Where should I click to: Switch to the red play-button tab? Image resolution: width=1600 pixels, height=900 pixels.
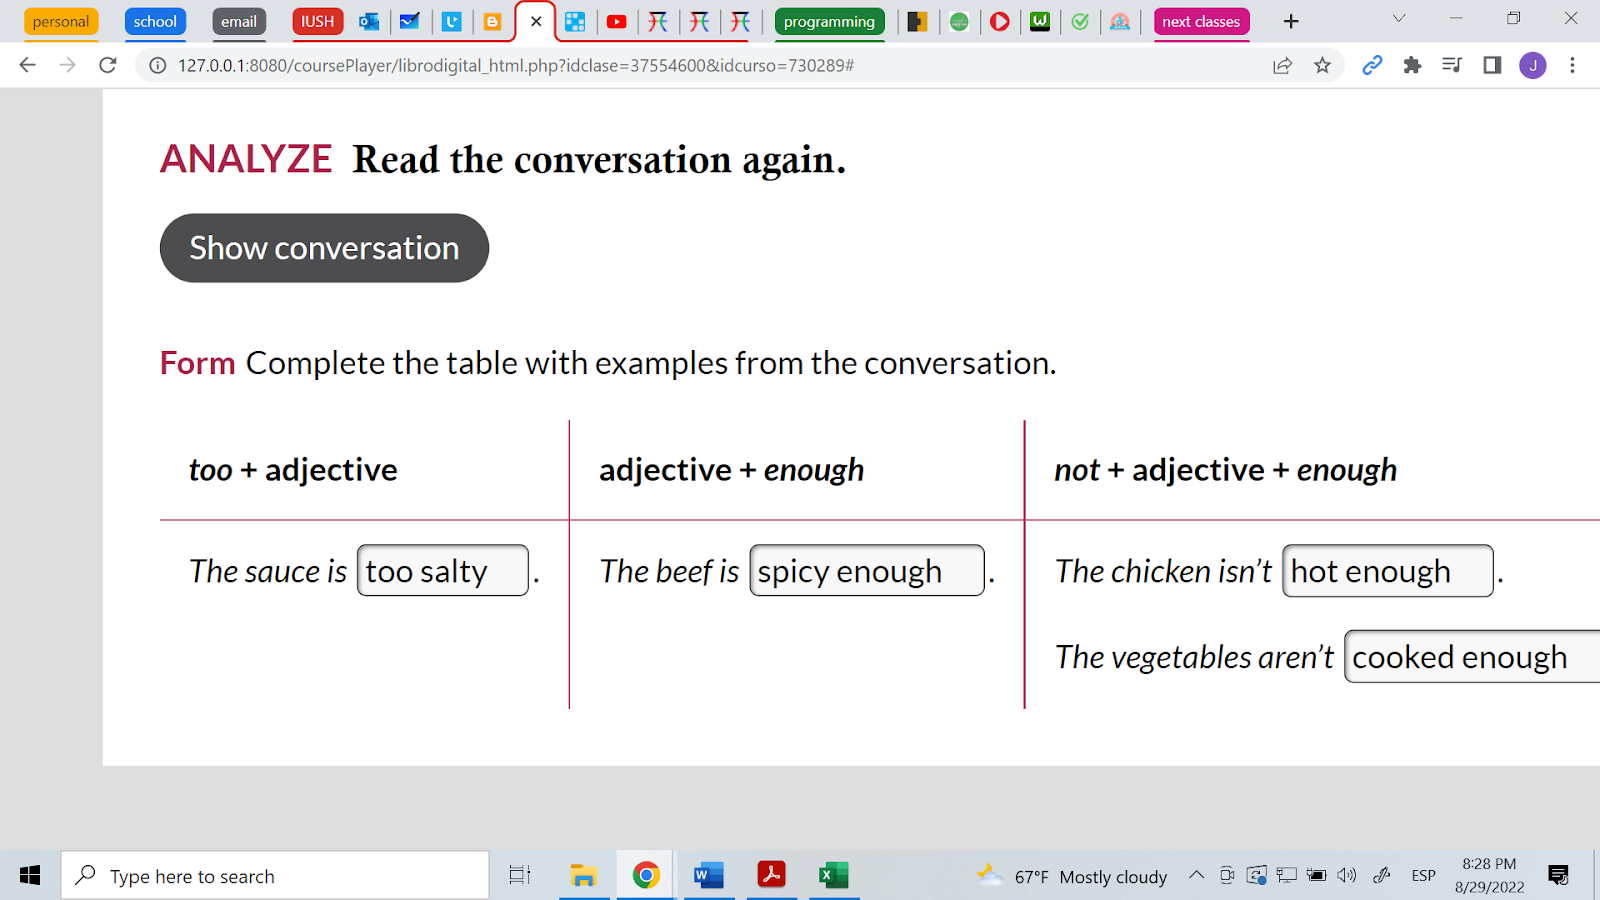click(x=1000, y=22)
